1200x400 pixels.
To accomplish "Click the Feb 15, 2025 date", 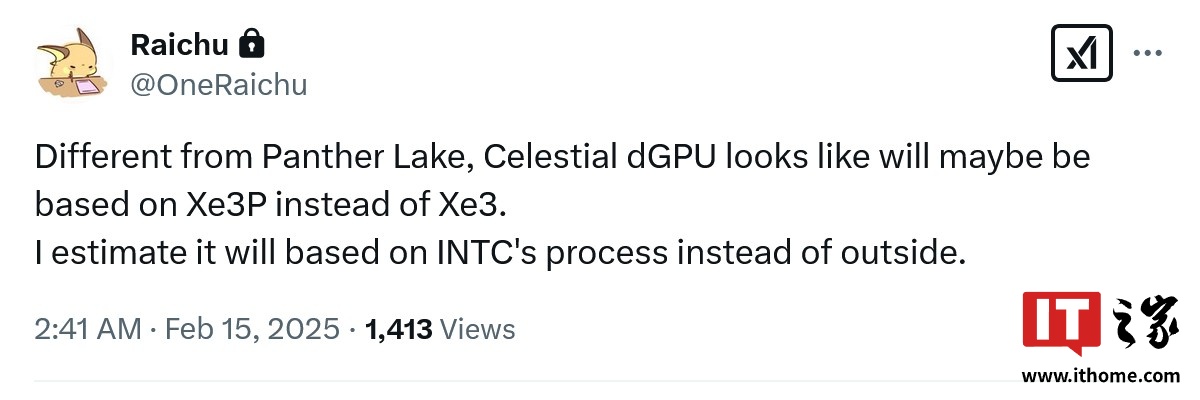I will [x=253, y=329].
